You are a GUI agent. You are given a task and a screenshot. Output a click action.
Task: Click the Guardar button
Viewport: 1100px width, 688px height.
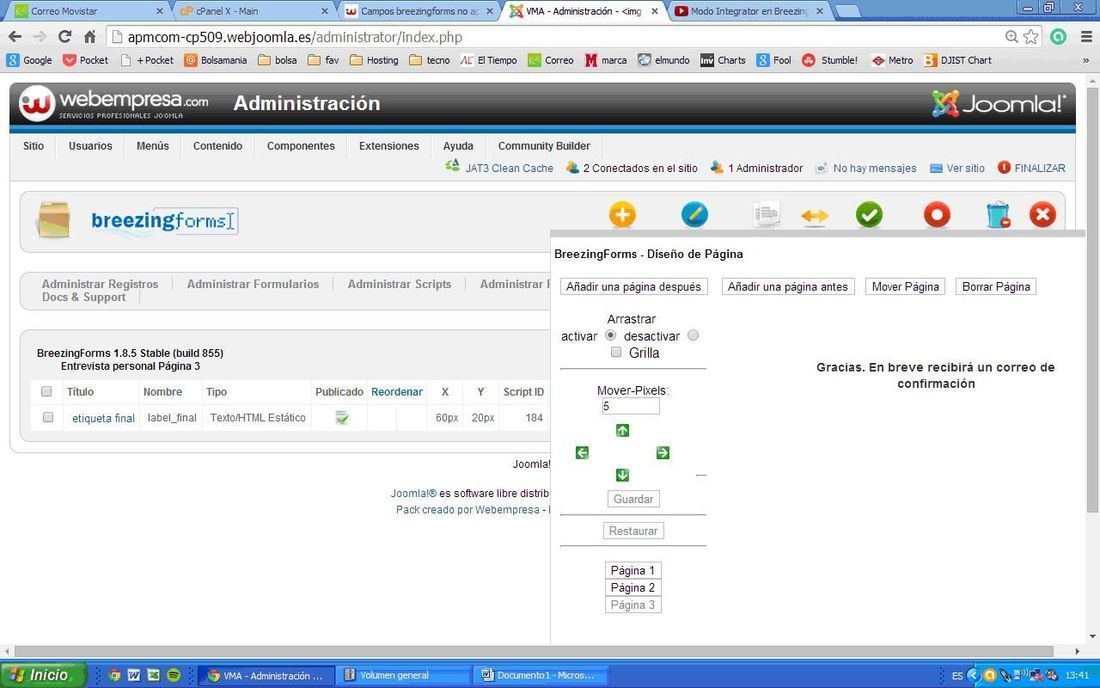[633, 499]
